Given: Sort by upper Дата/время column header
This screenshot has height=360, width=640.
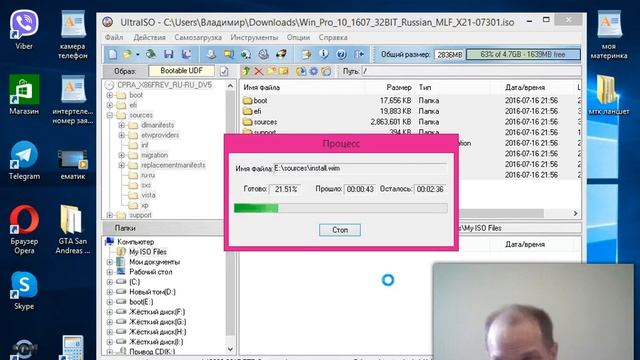Looking at the screenshot, I should tap(524, 87).
